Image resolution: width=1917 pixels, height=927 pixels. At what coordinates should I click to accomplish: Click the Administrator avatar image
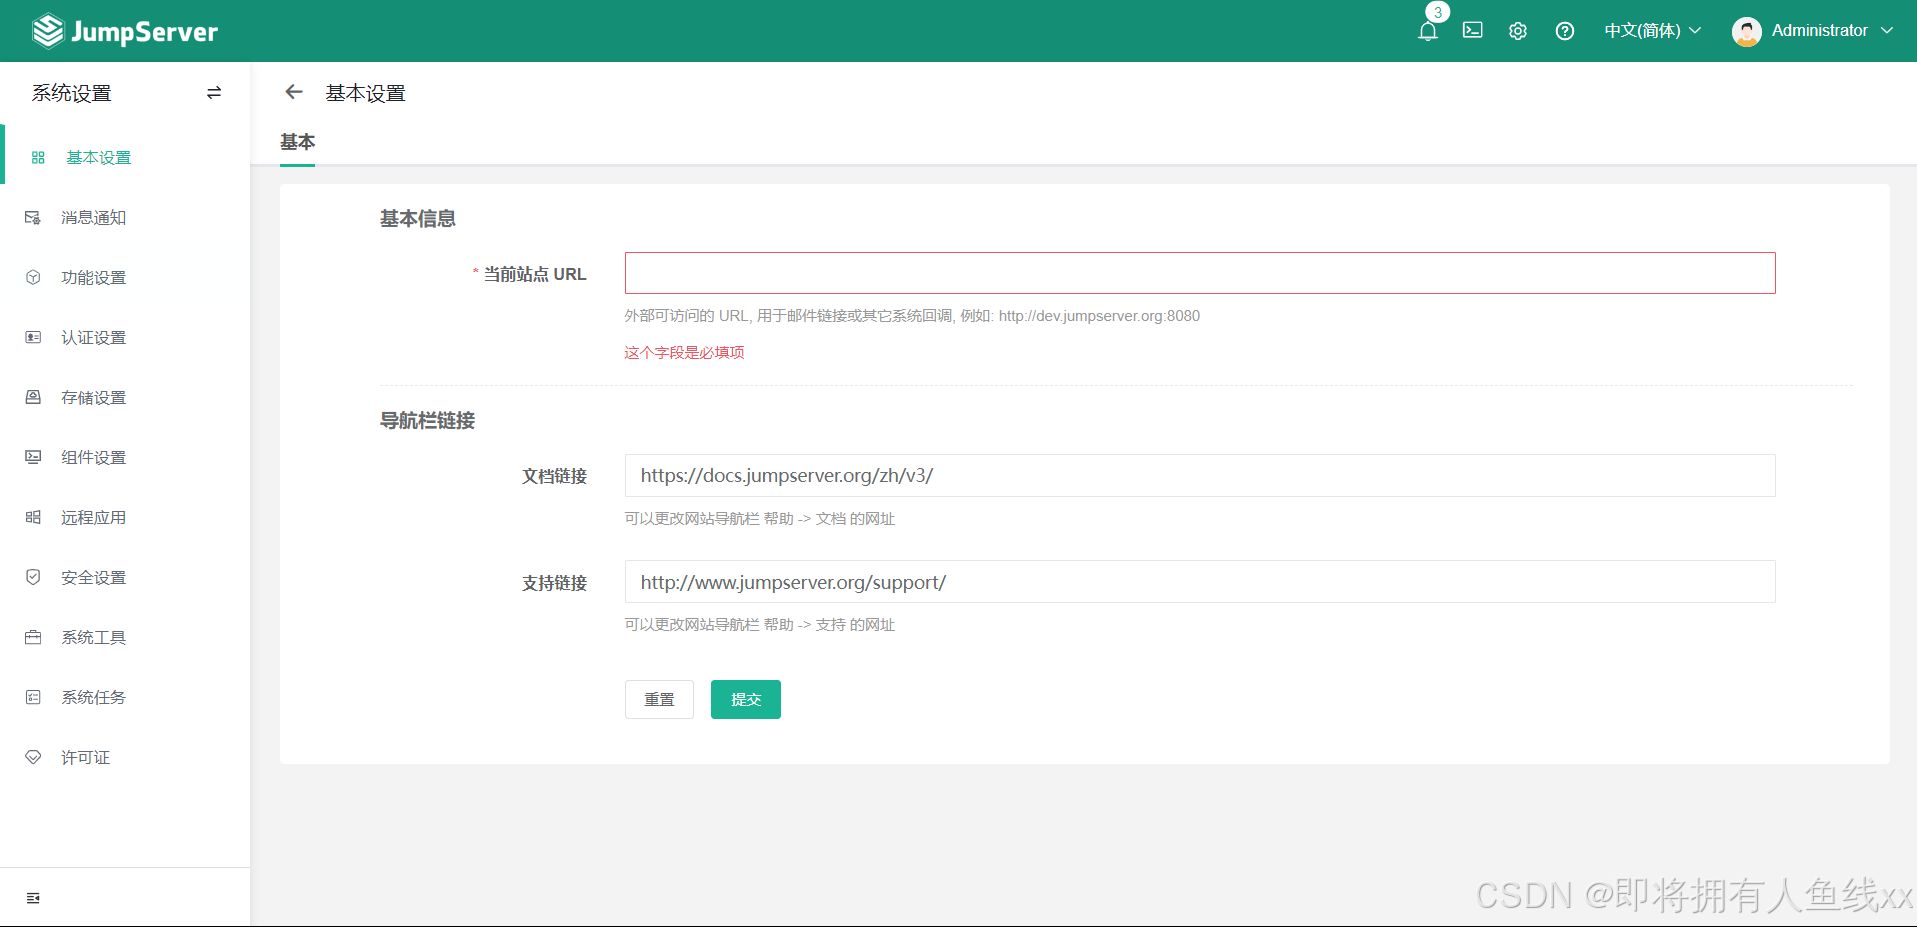pyautogui.click(x=1746, y=31)
